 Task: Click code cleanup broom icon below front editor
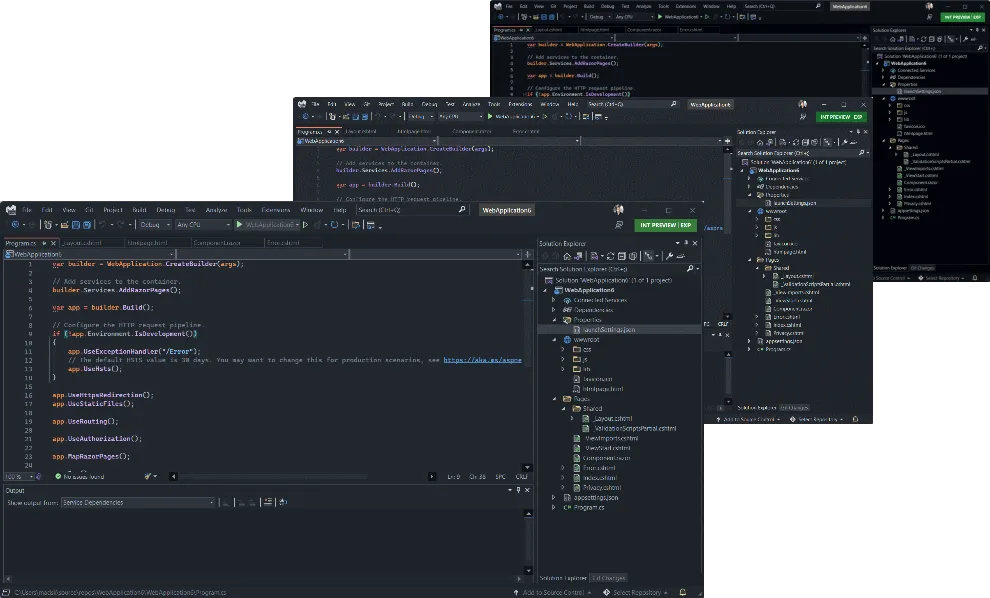pyautogui.click(x=148, y=477)
